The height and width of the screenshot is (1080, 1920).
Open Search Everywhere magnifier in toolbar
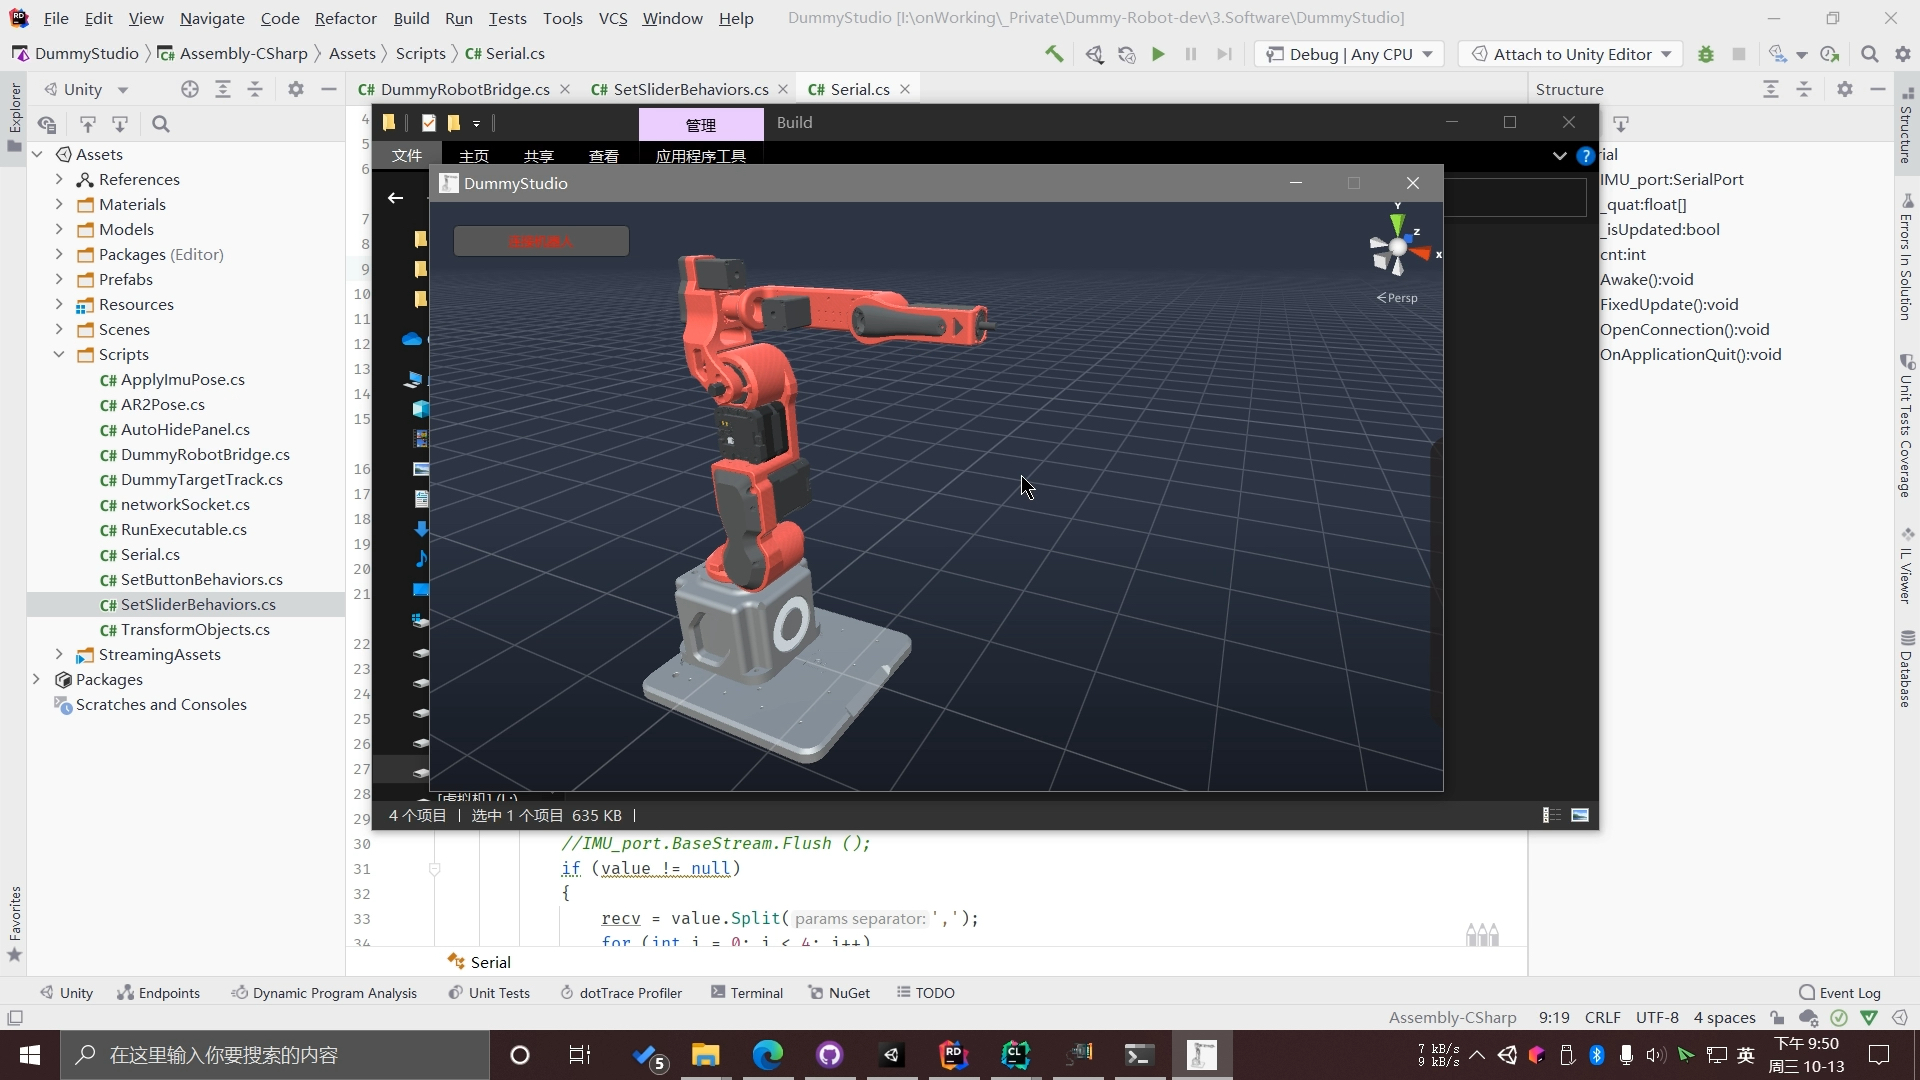click(1869, 54)
